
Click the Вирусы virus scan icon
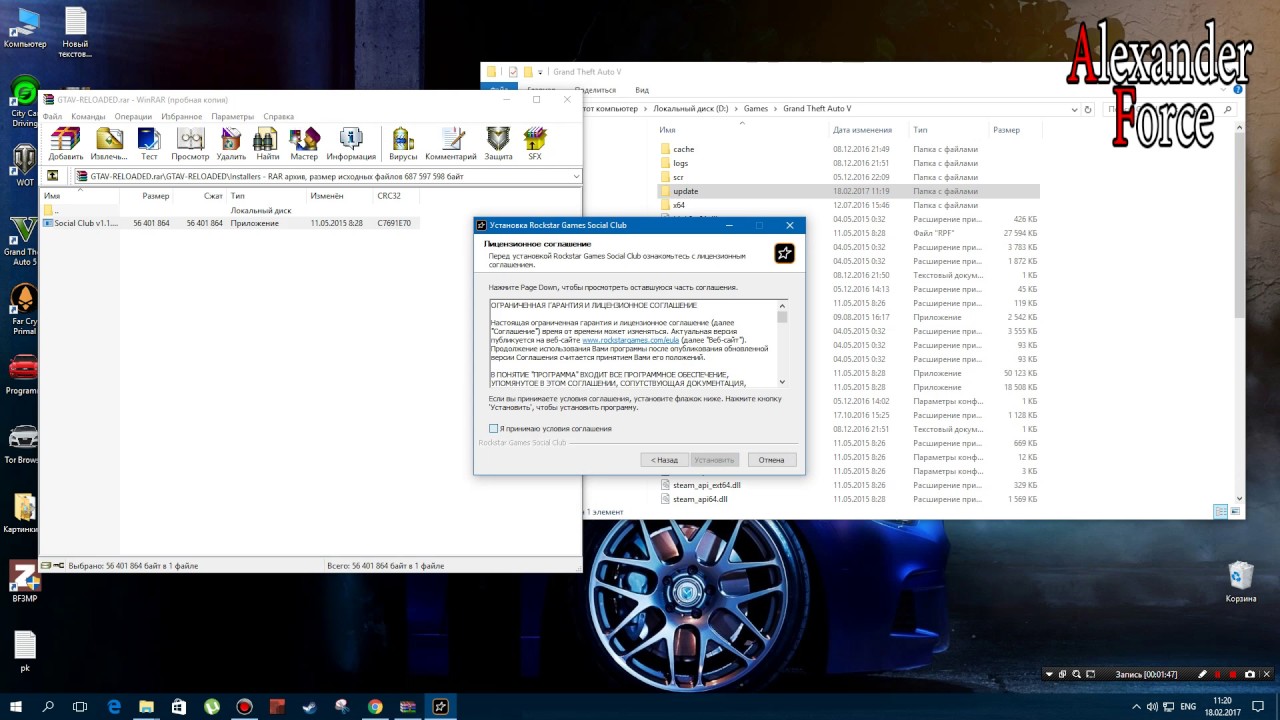pos(403,143)
